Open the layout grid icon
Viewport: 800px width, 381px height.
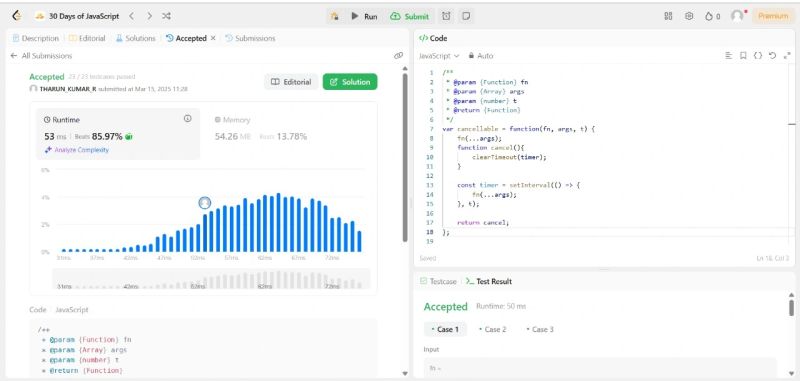pos(668,16)
